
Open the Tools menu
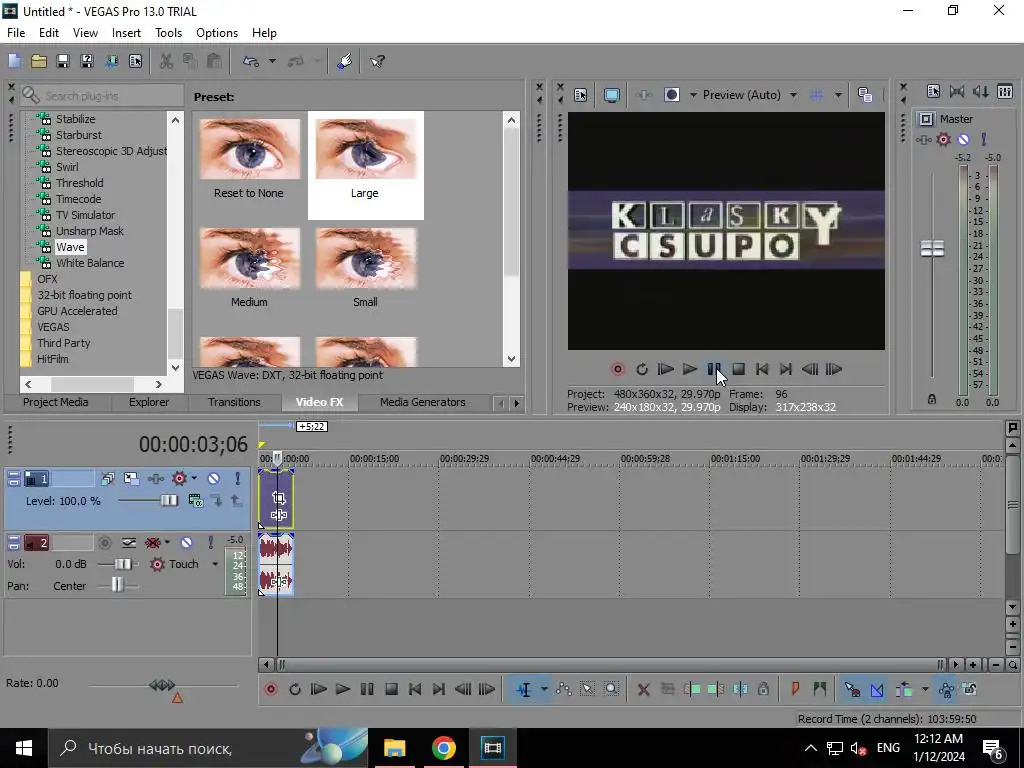pos(168,33)
